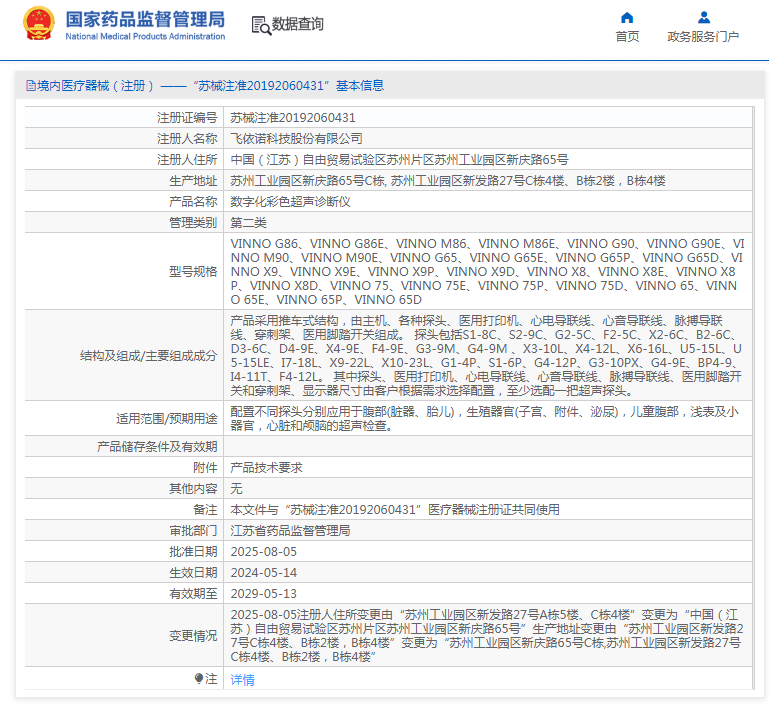Screen dimensions: 769x711
Task: Click the 产品技术要求 attachment value
Action: pos(266,467)
